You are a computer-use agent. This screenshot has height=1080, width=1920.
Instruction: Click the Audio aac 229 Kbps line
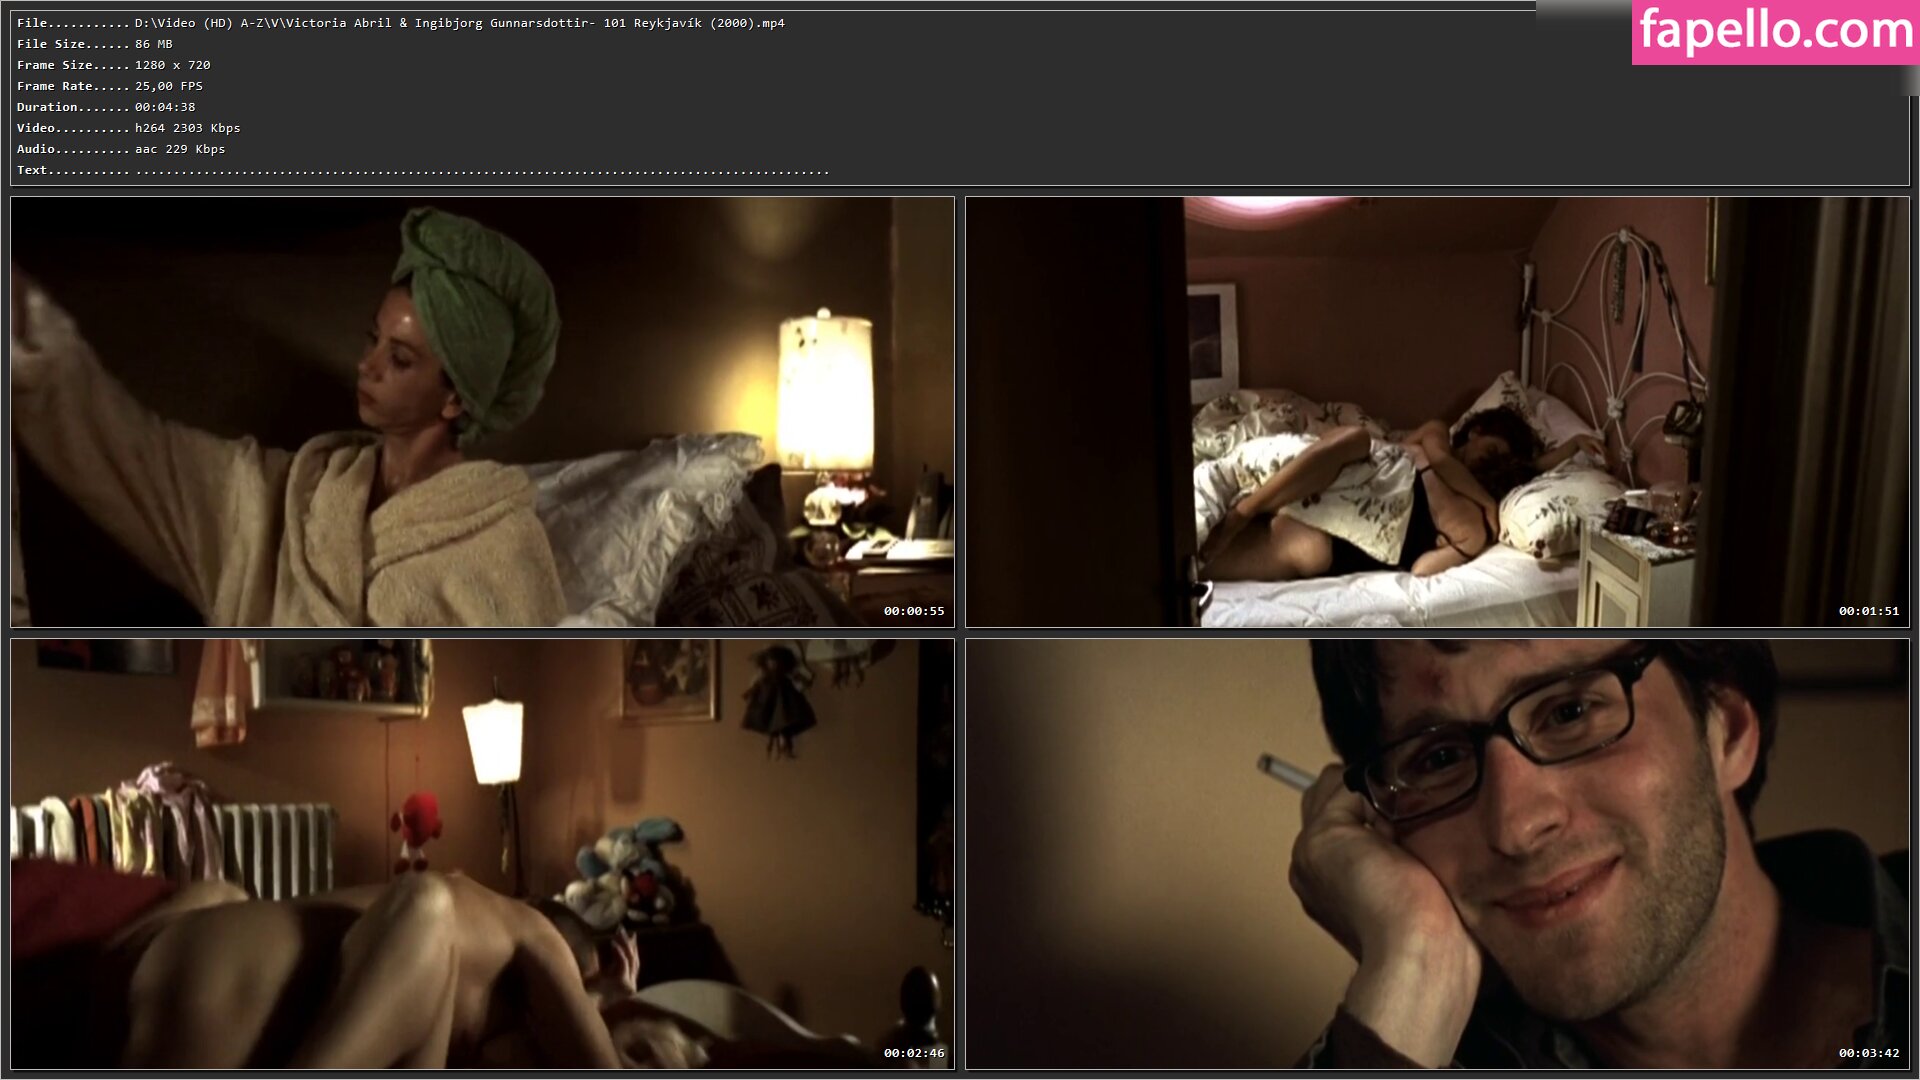point(180,149)
